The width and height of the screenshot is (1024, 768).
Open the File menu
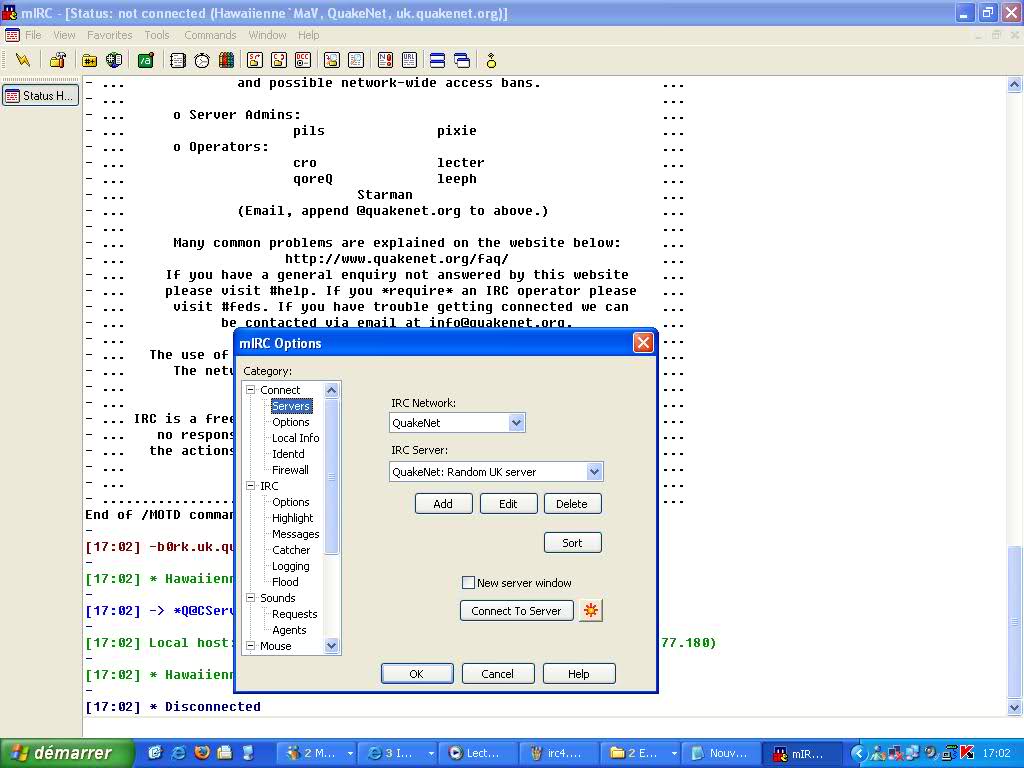[33, 35]
